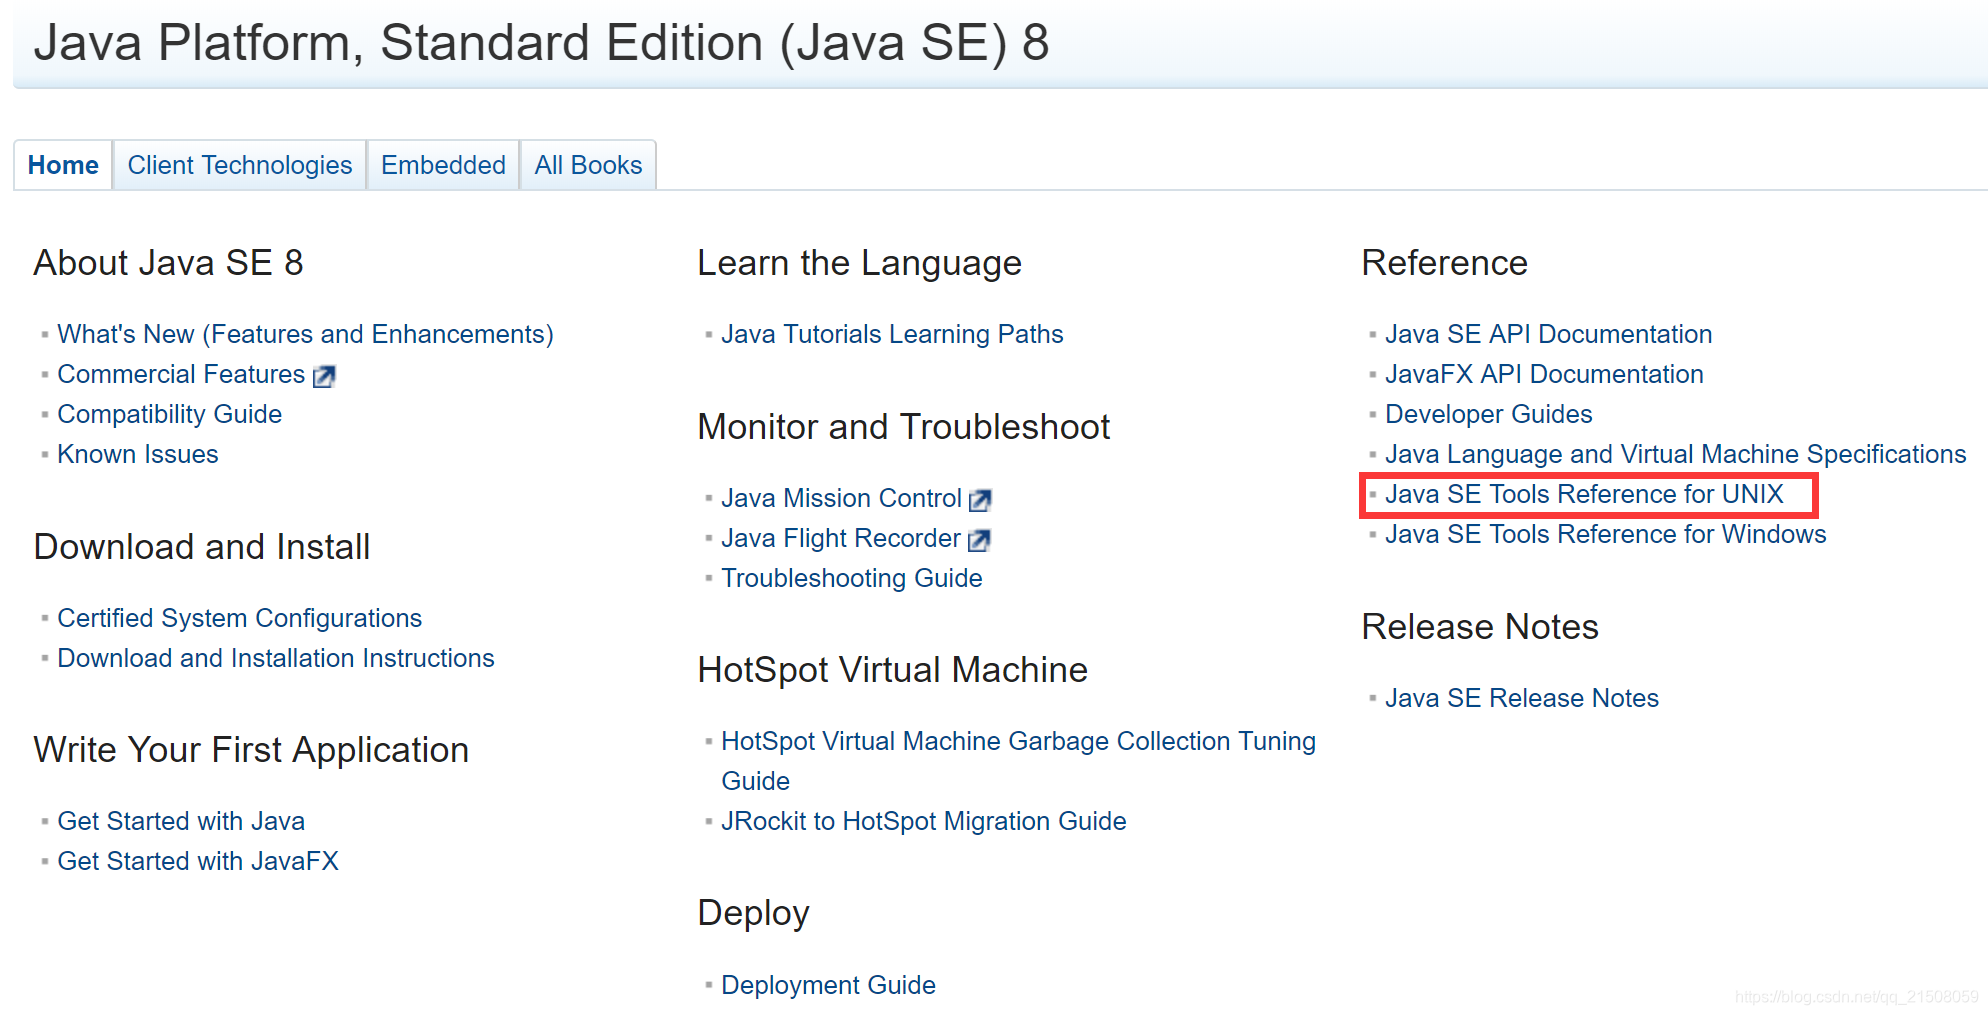Click the Deploy heading
This screenshot has height=1015, width=1988.
753,913
